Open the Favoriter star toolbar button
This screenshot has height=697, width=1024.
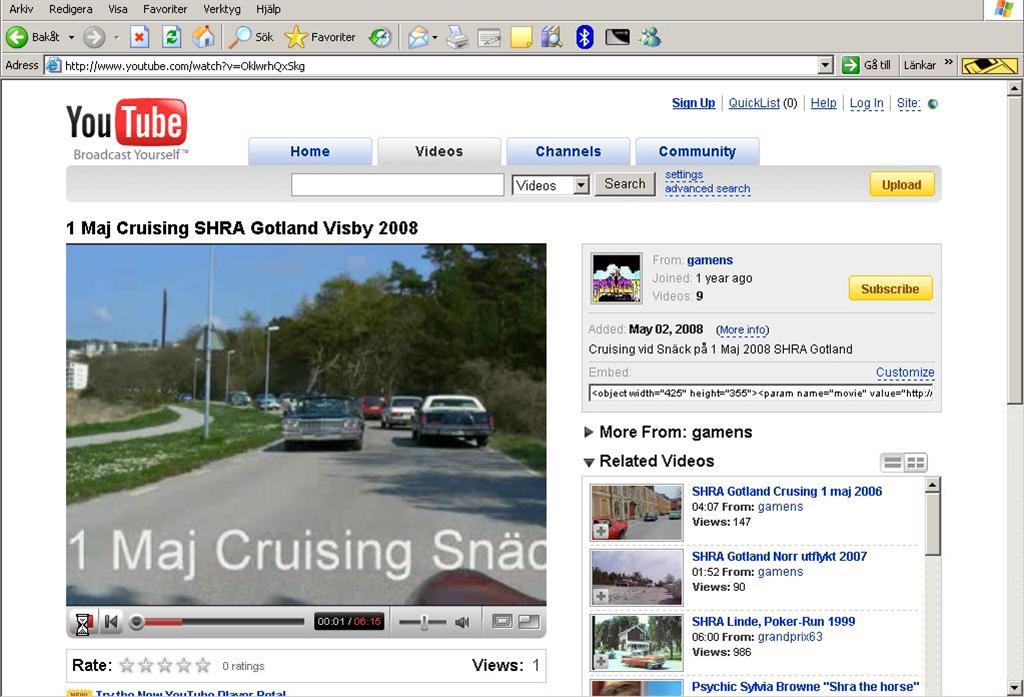tap(320, 37)
